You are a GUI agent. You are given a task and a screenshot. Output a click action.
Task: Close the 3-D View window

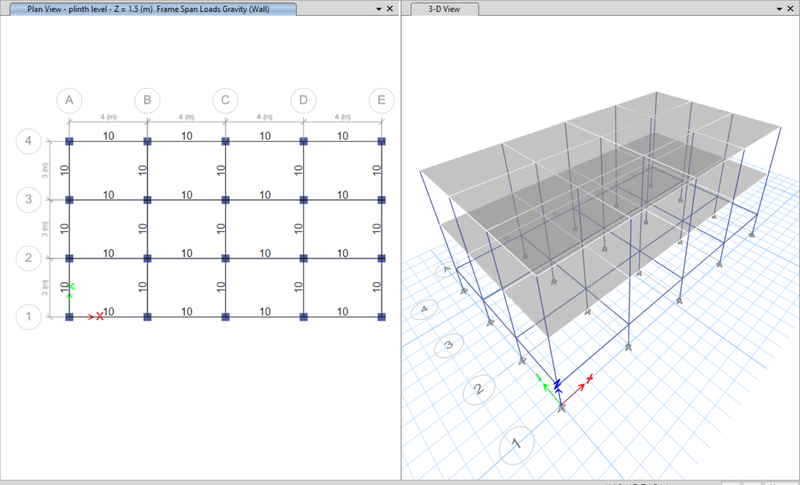[x=790, y=9]
